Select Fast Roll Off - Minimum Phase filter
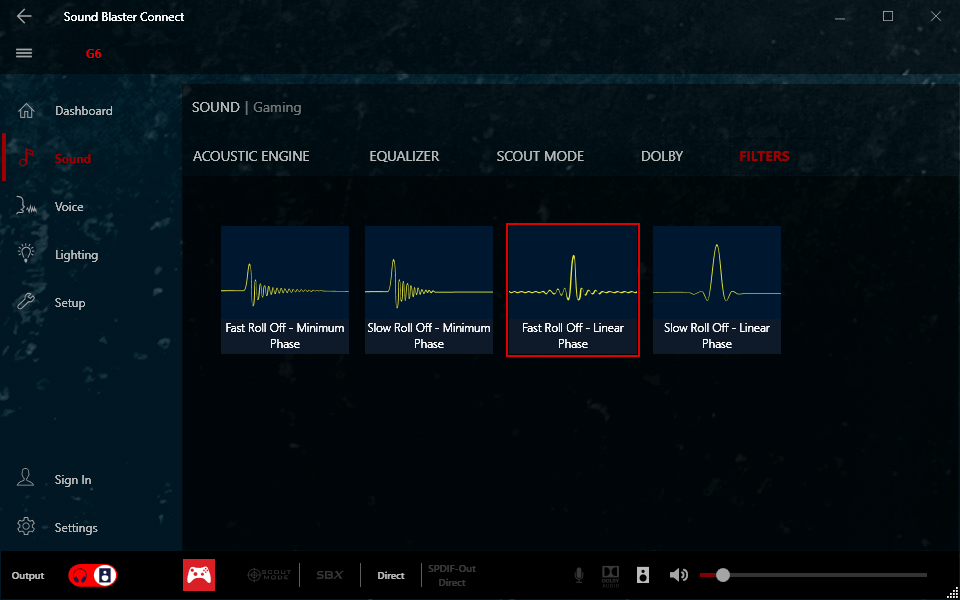Screen dimensions: 960x600 (285, 290)
